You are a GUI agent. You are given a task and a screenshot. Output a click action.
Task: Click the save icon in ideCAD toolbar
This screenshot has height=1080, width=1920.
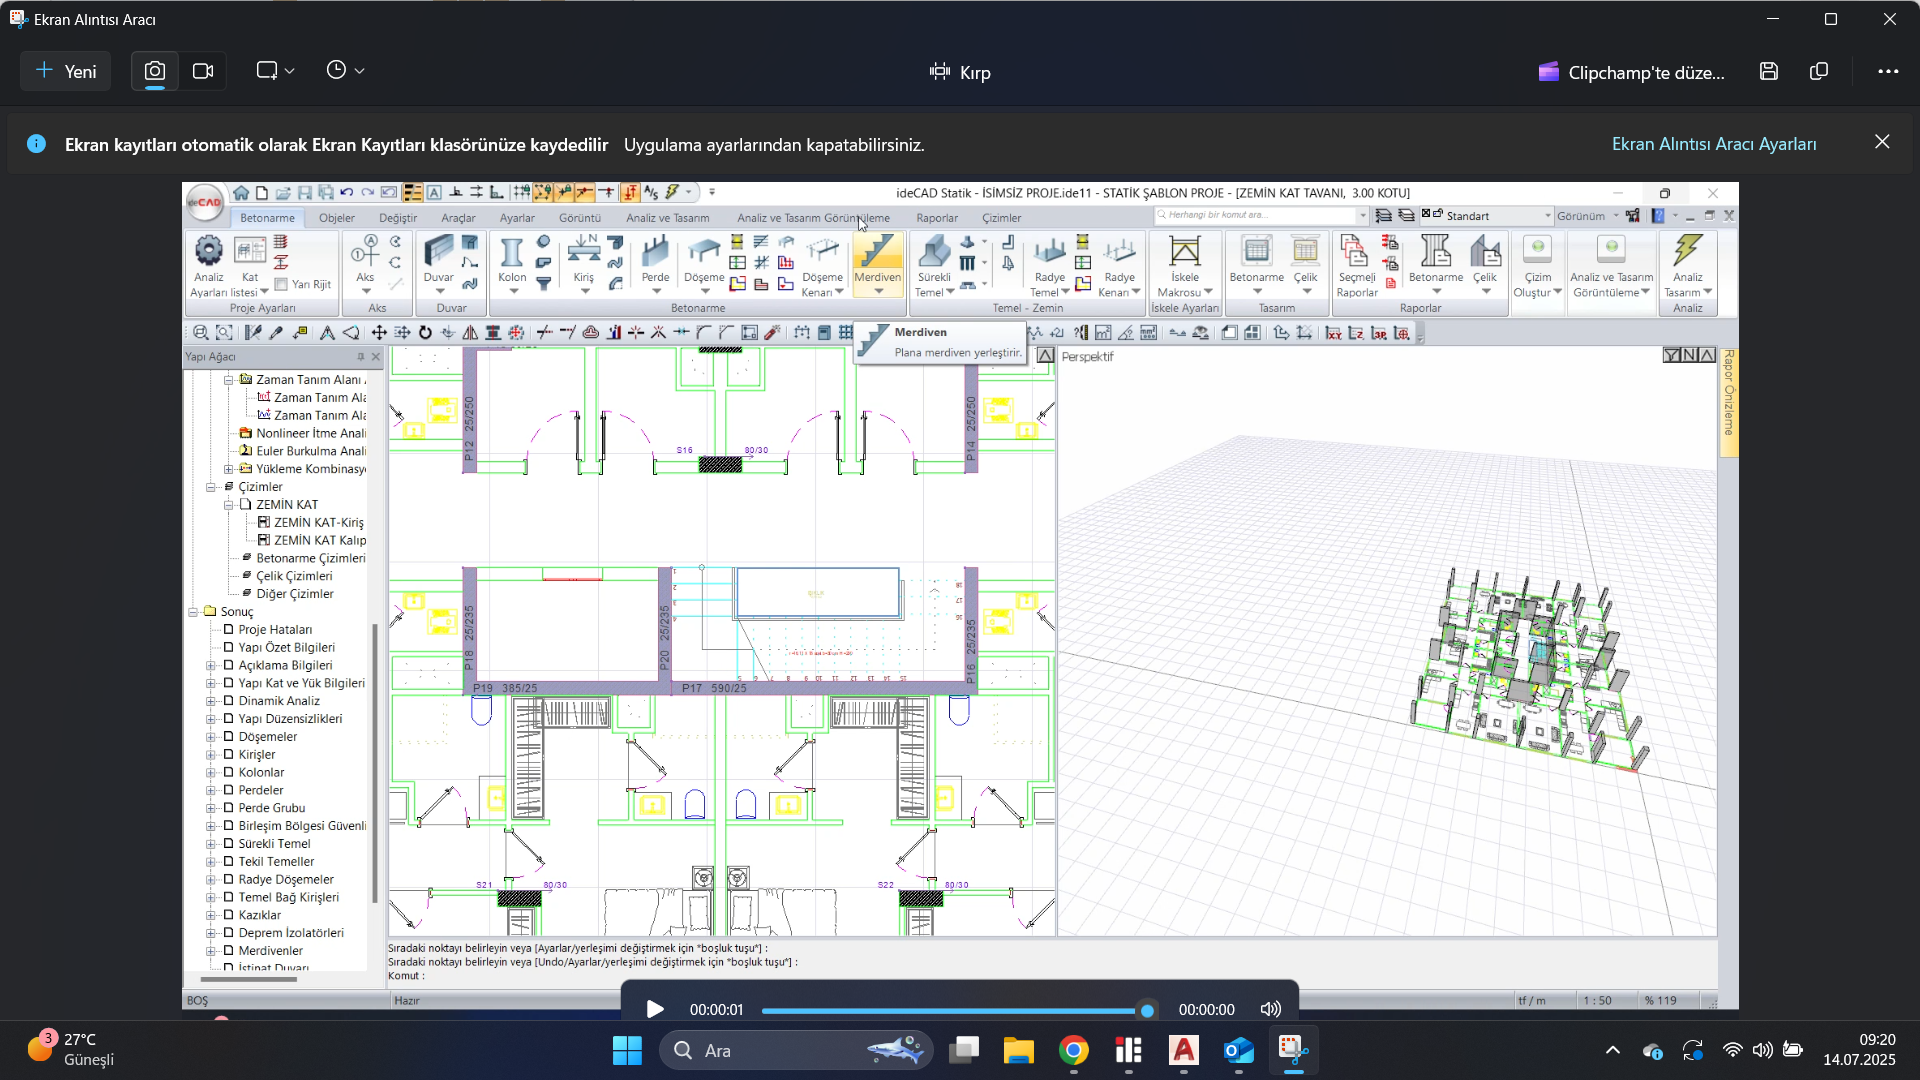(x=305, y=192)
